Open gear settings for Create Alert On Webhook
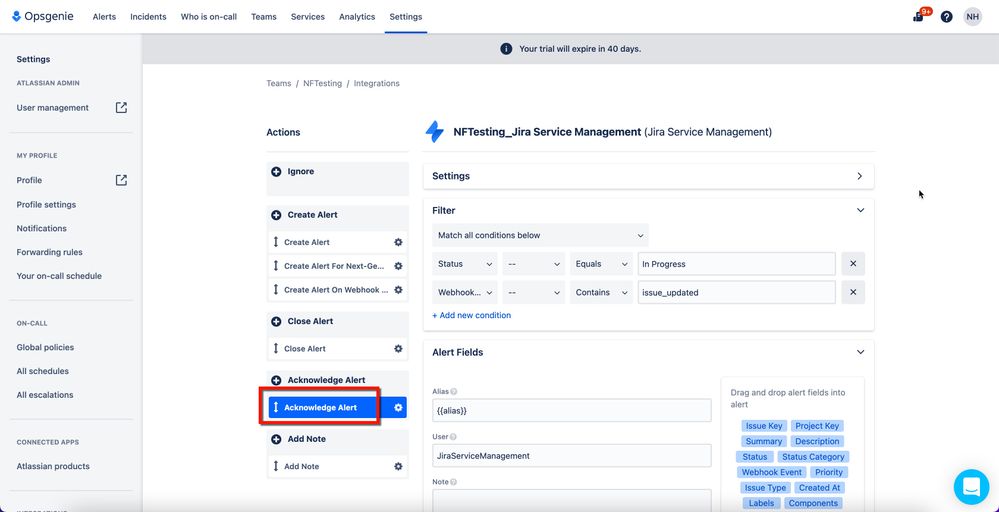Screen dimensions: 999x512 [398, 290]
